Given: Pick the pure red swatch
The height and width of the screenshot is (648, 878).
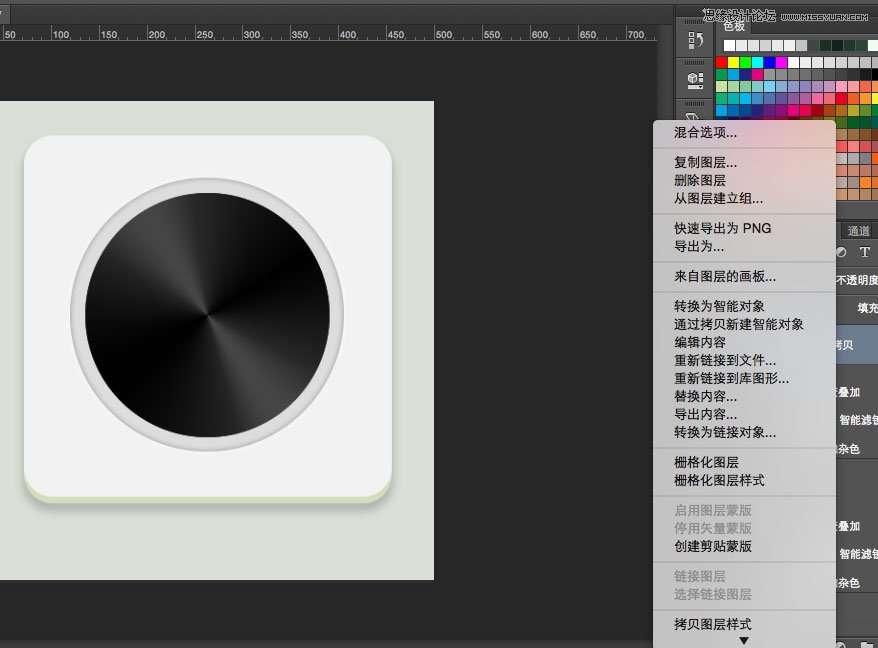Looking at the screenshot, I should pos(721,62).
